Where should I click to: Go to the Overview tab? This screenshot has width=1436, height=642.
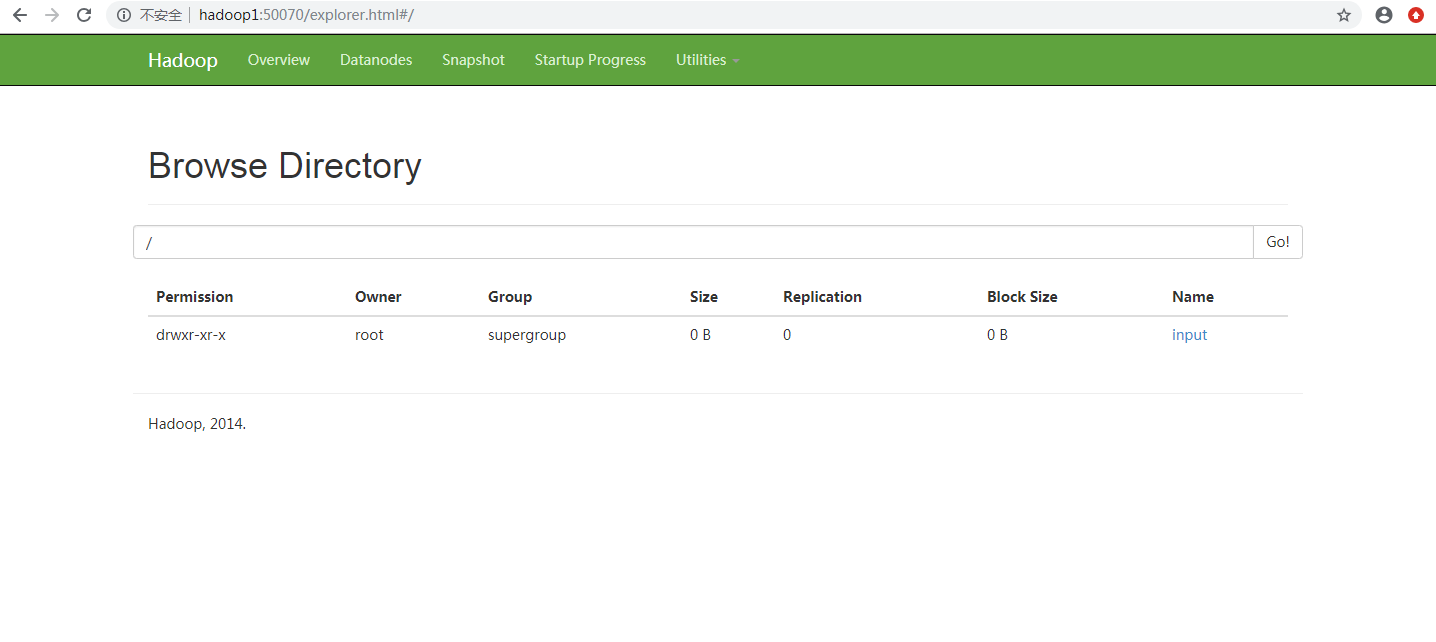(x=279, y=60)
